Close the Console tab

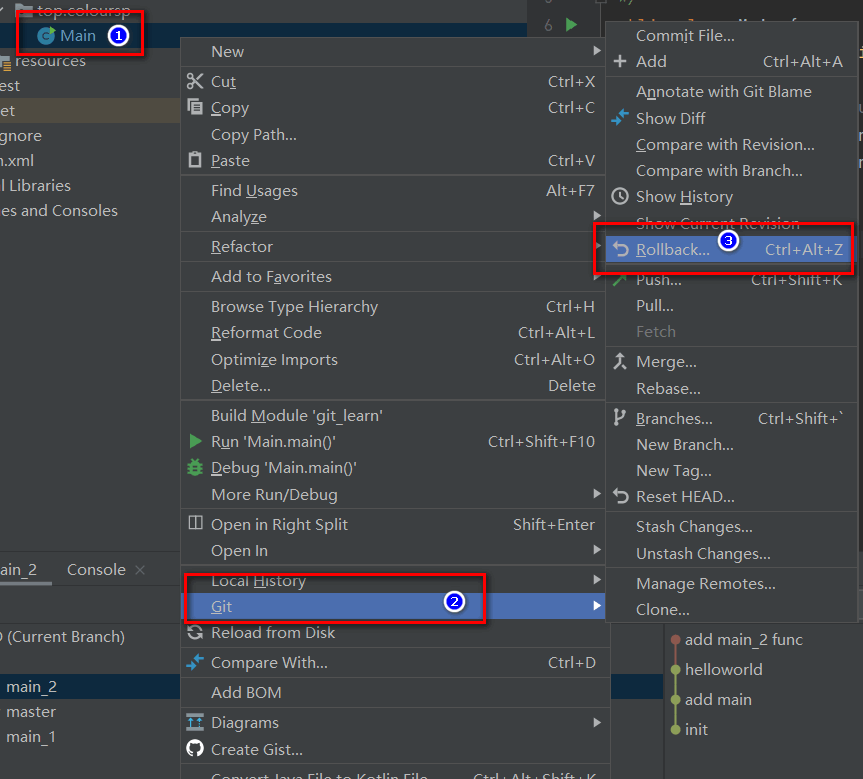[x=140, y=570]
